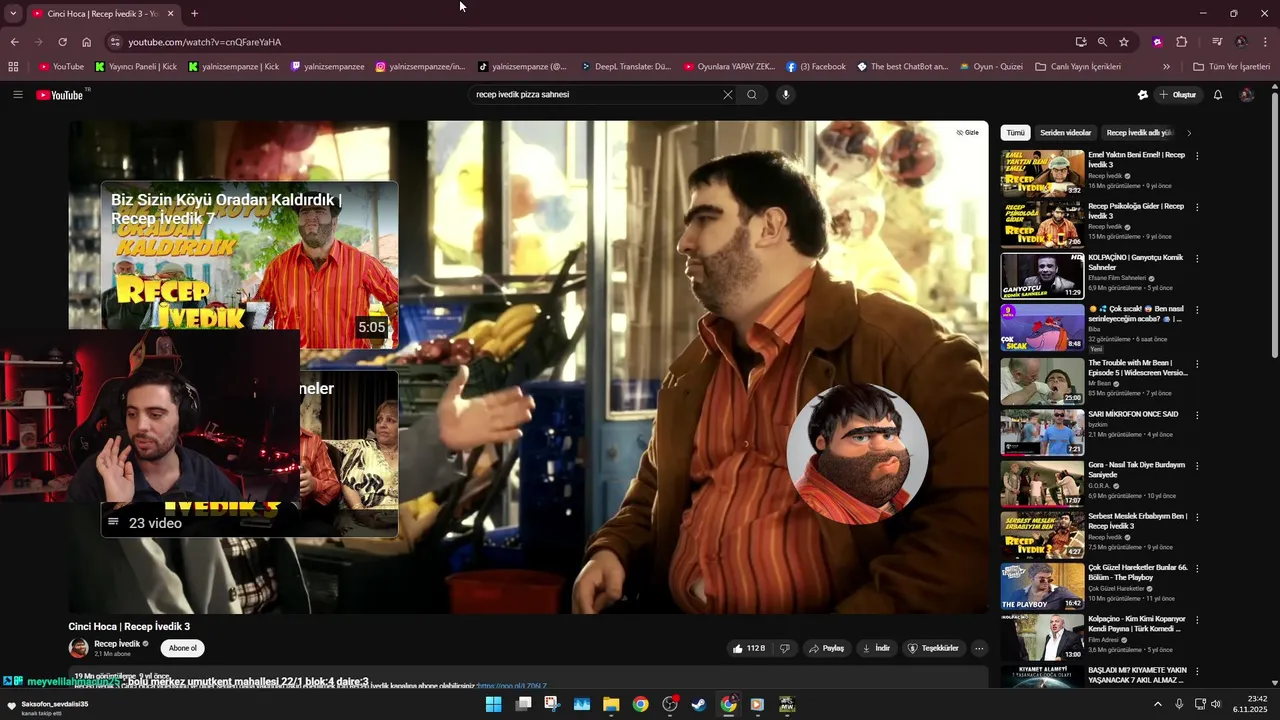Open the YouTube account avatar menu
Image resolution: width=1280 pixels, height=720 pixels.
click(1246, 95)
